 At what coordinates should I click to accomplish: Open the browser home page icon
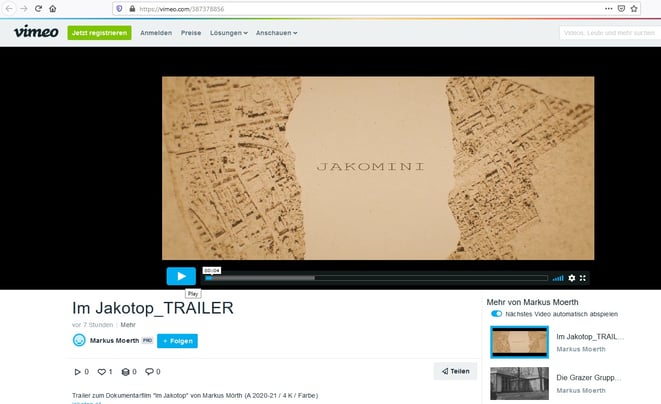coord(52,8)
